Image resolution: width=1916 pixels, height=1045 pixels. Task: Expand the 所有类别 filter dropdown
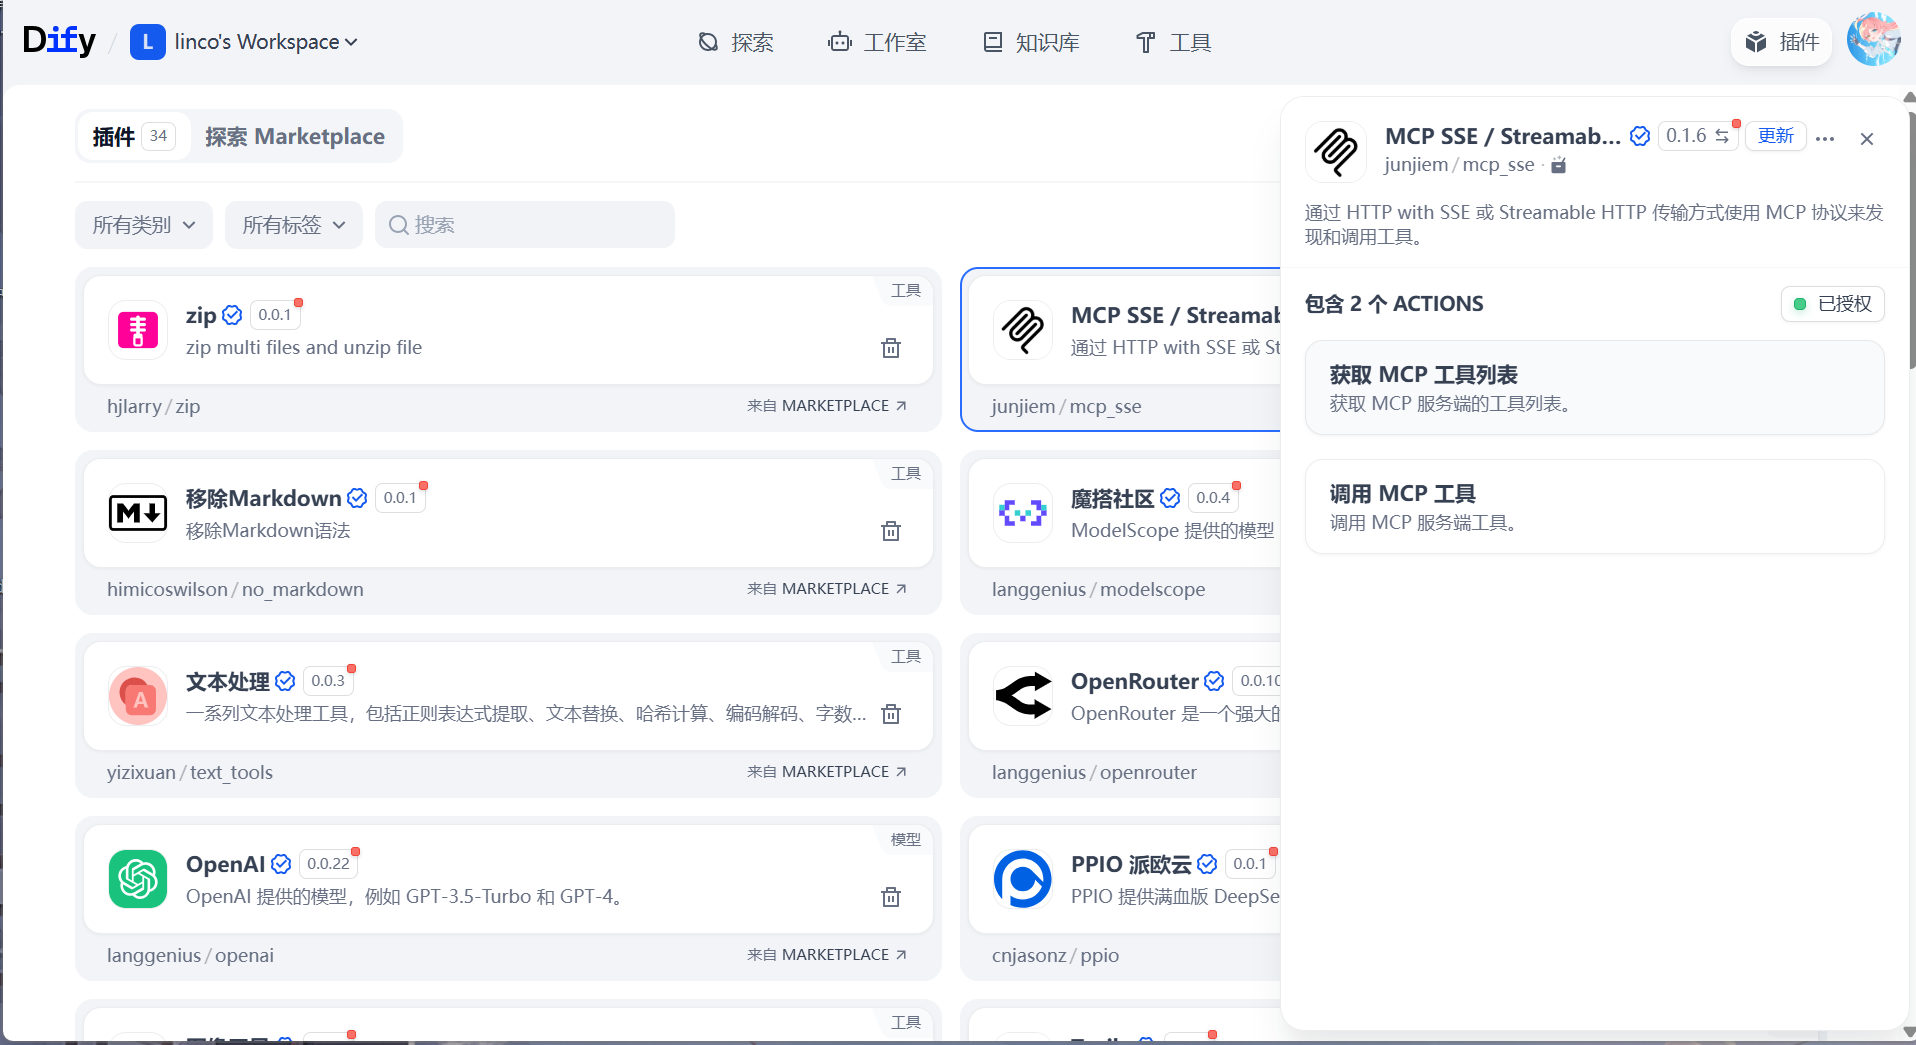pyautogui.click(x=144, y=225)
